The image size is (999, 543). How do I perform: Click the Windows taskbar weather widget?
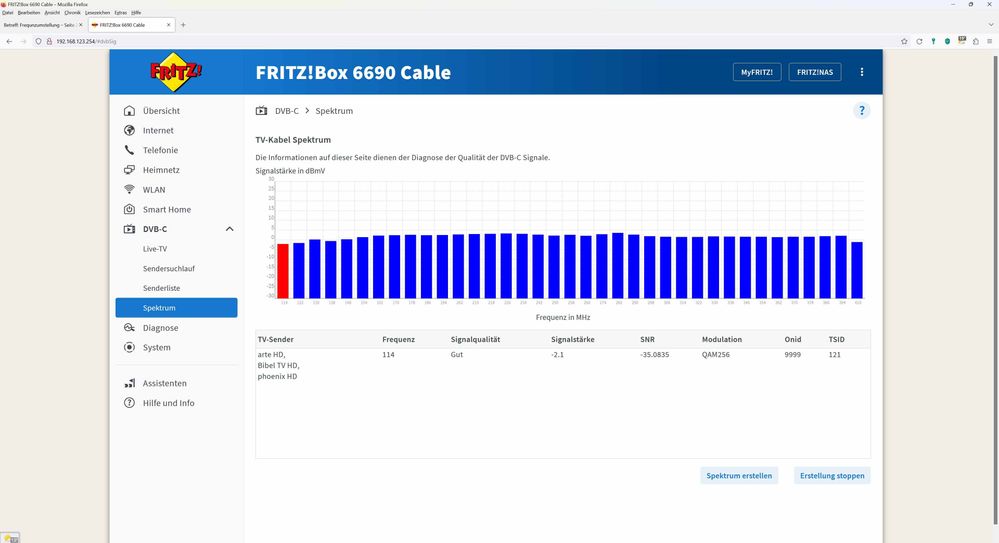[10, 538]
